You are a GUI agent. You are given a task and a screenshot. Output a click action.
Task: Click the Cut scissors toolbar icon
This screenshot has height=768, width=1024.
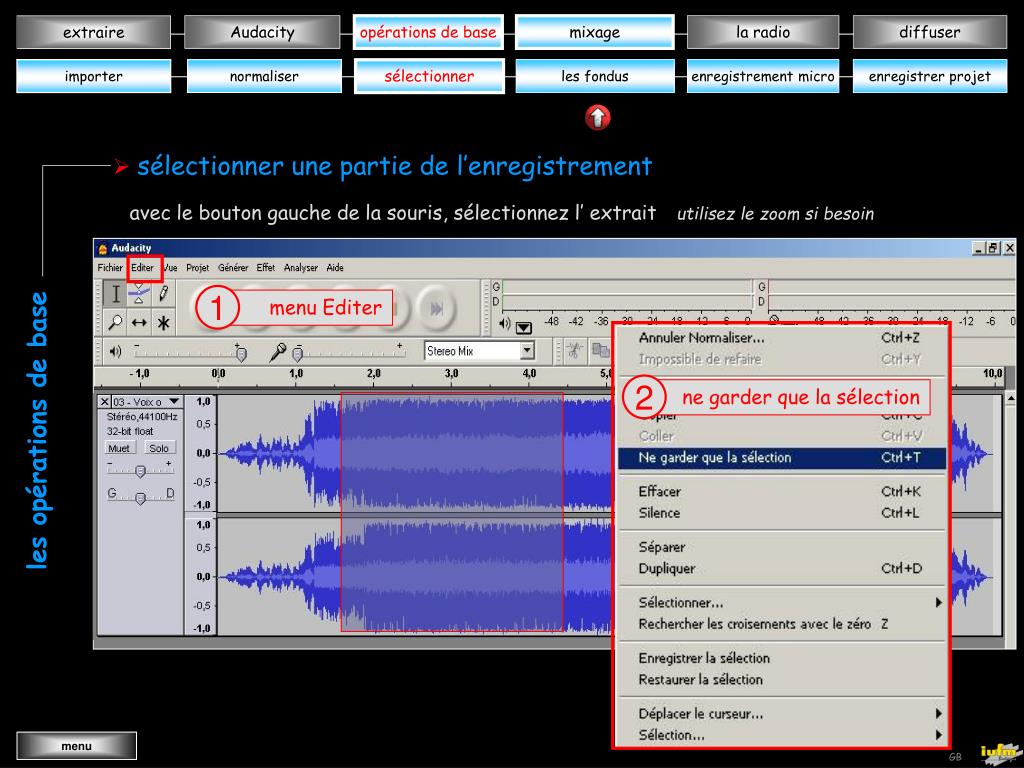575,351
